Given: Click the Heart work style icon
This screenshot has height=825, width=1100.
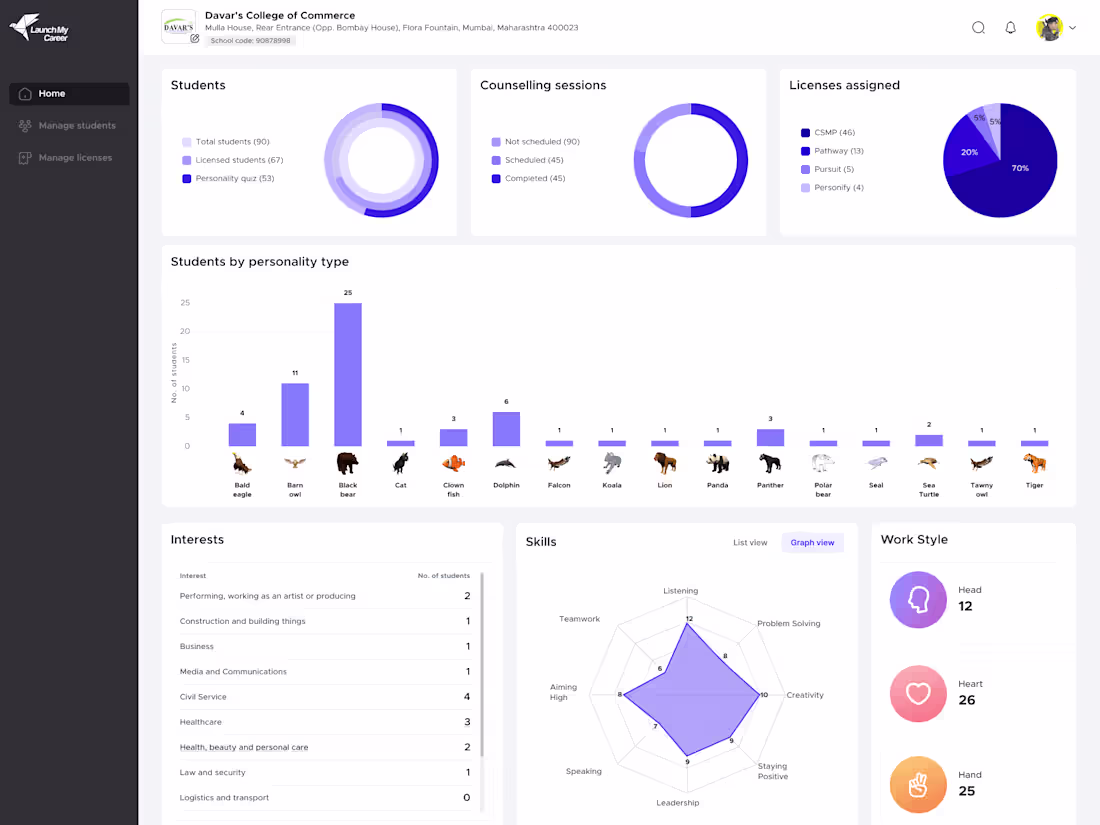Looking at the screenshot, I should pyautogui.click(x=917, y=693).
